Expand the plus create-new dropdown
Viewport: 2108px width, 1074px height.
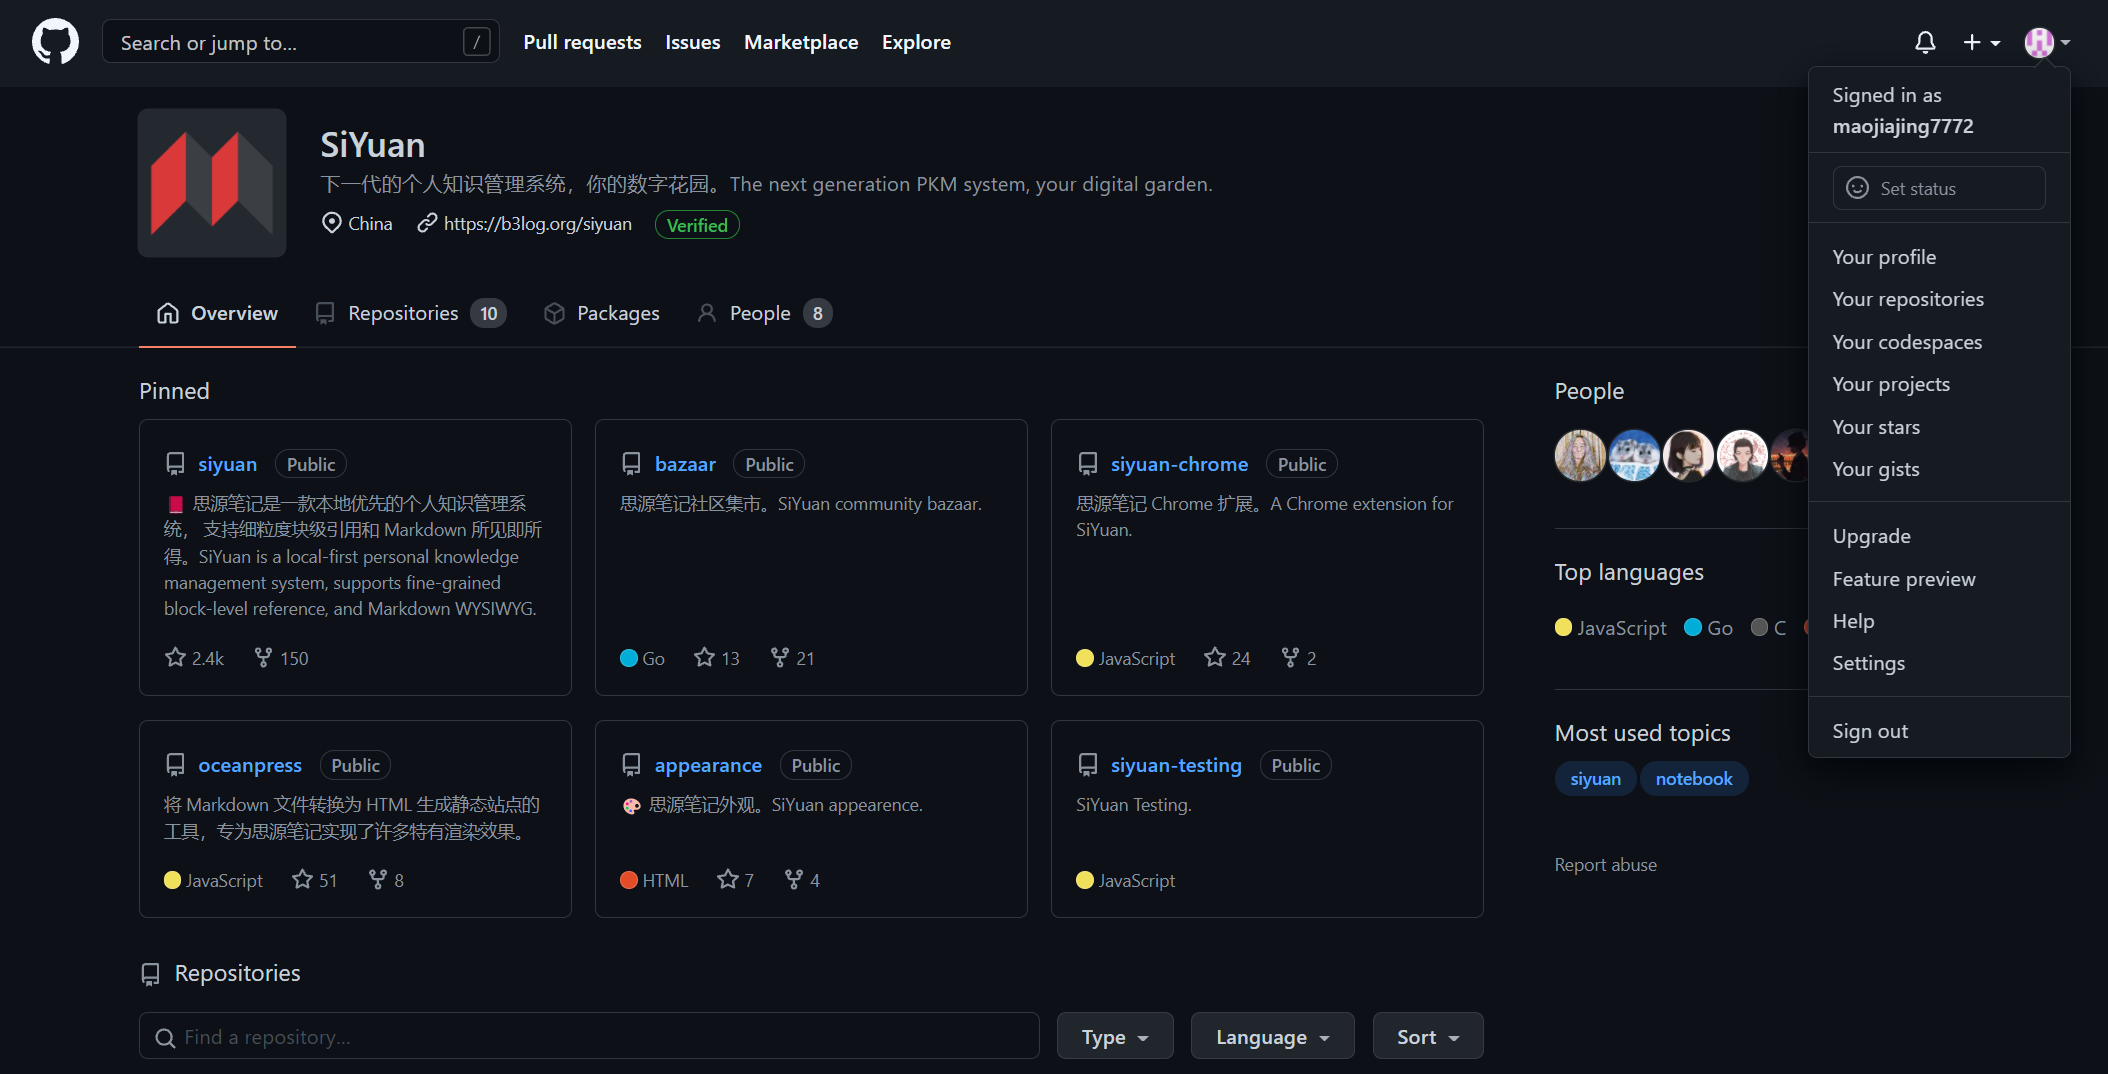tap(1980, 42)
